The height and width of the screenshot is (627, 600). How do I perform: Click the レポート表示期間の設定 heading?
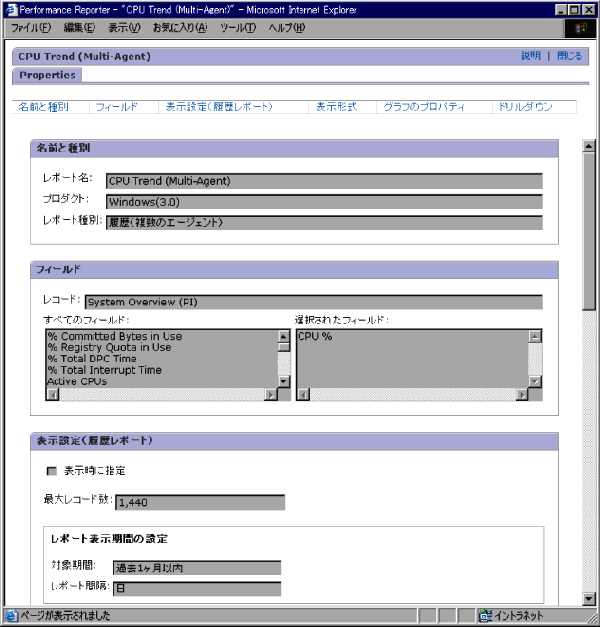point(109,539)
